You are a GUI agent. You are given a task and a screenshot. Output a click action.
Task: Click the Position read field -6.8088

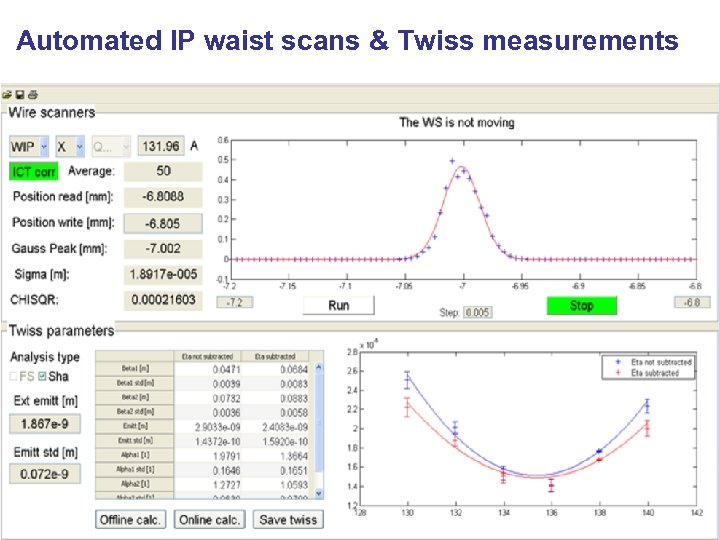point(163,197)
